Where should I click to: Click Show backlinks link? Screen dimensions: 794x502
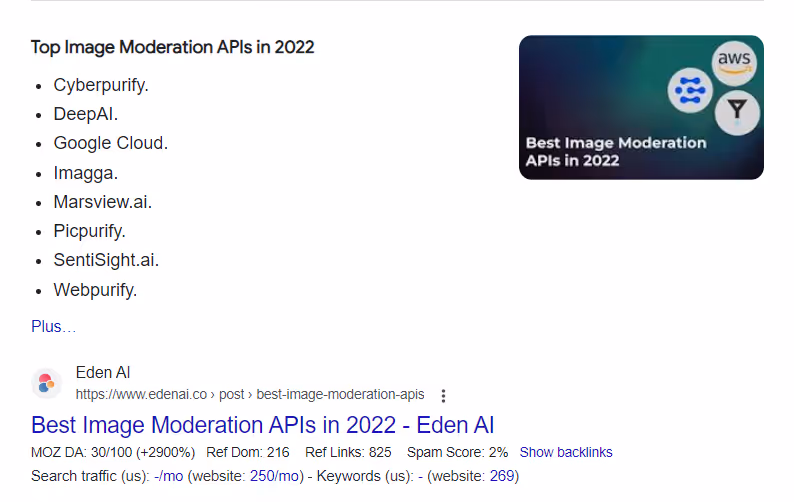tap(566, 452)
